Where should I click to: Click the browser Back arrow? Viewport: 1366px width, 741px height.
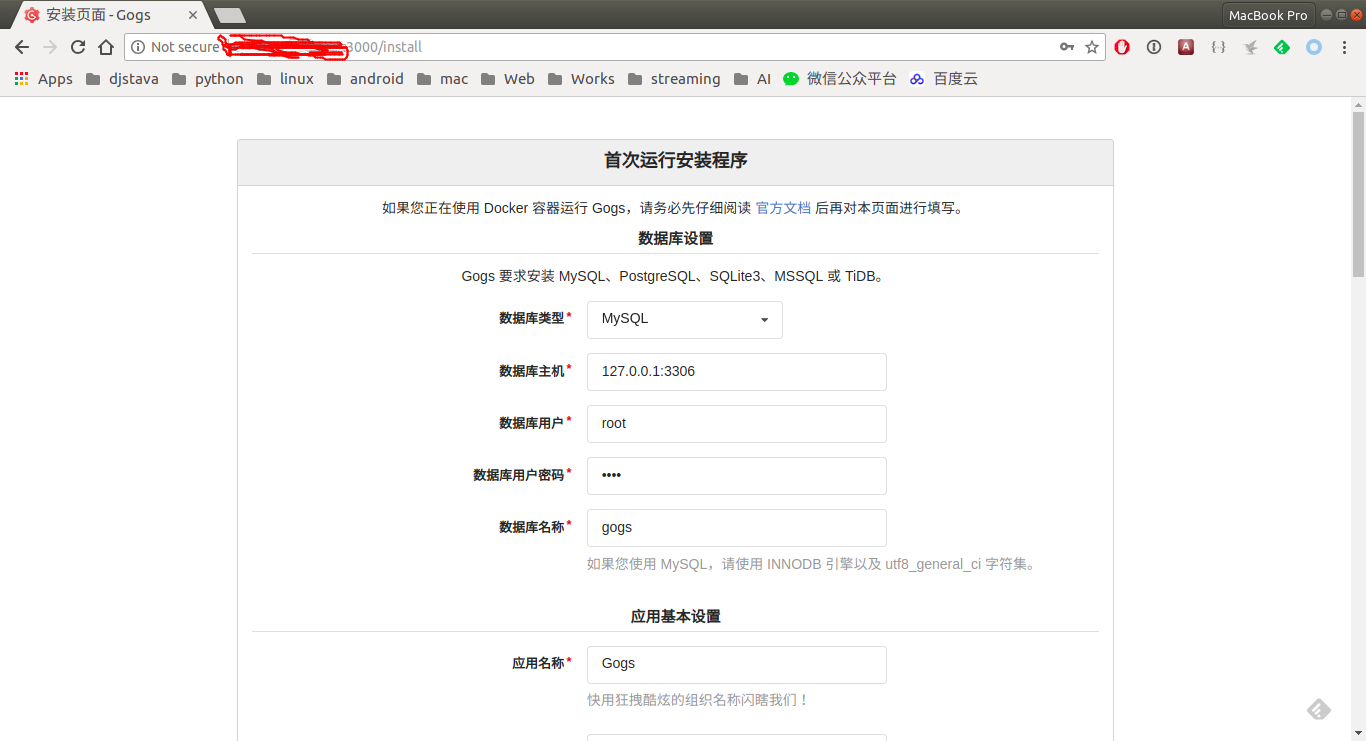(x=22, y=47)
